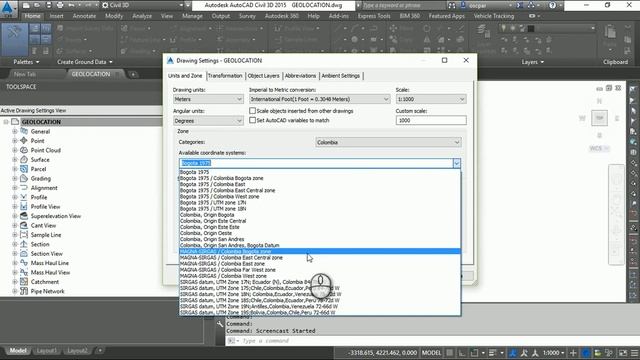
Task: Toggle the grid display in the status bar
Action: pos(450,353)
